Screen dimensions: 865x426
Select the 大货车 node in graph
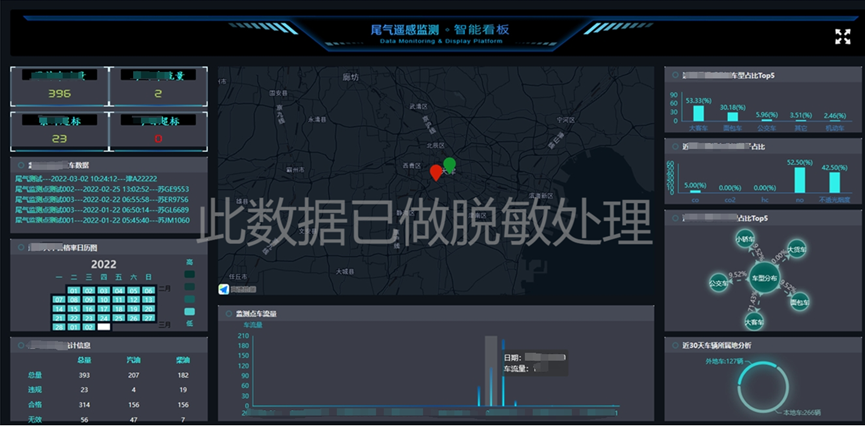[796, 248]
